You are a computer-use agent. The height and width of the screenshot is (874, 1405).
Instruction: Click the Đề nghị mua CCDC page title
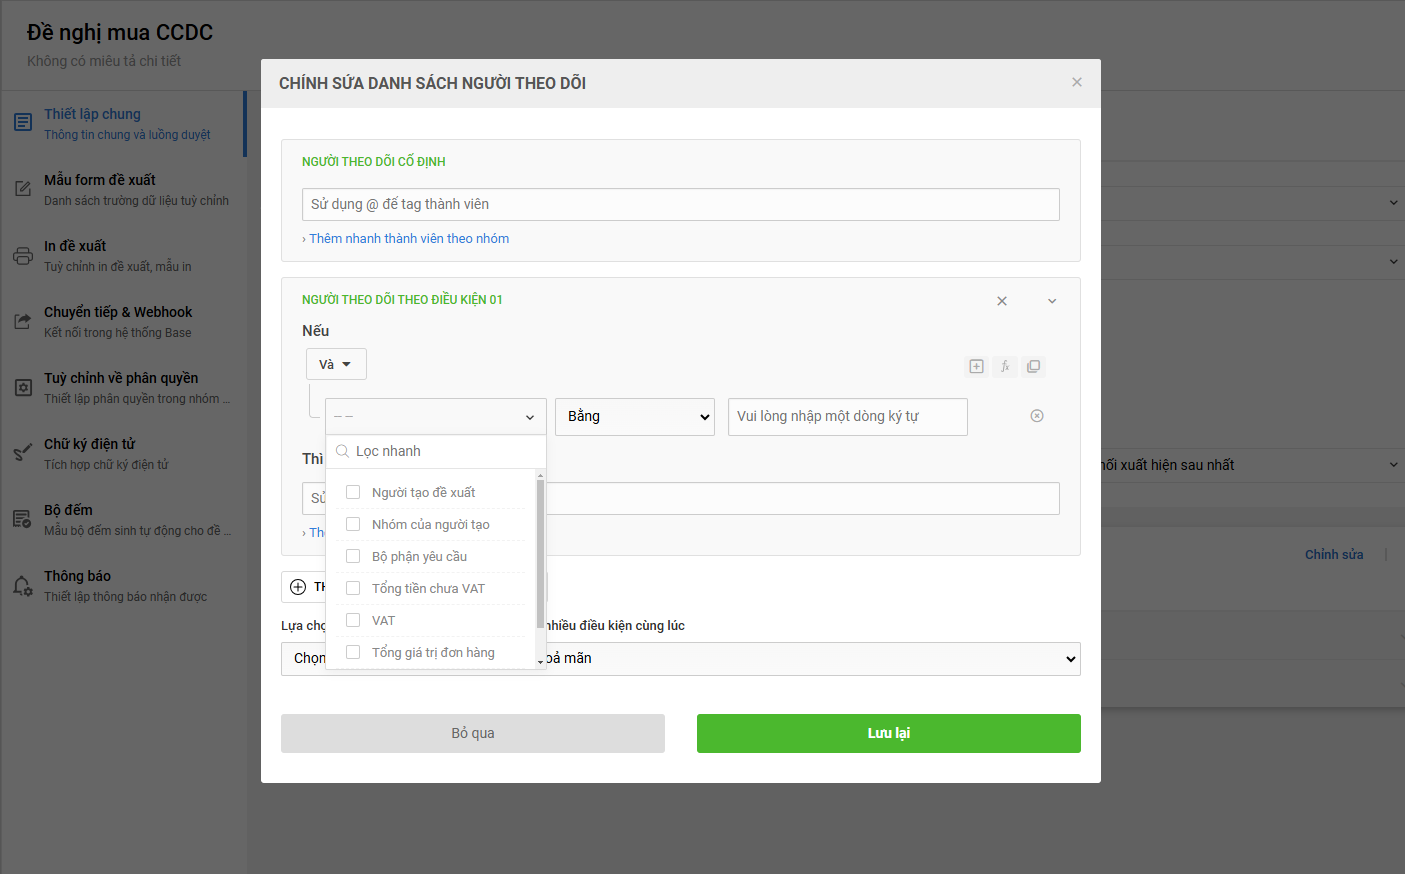(120, 32)
